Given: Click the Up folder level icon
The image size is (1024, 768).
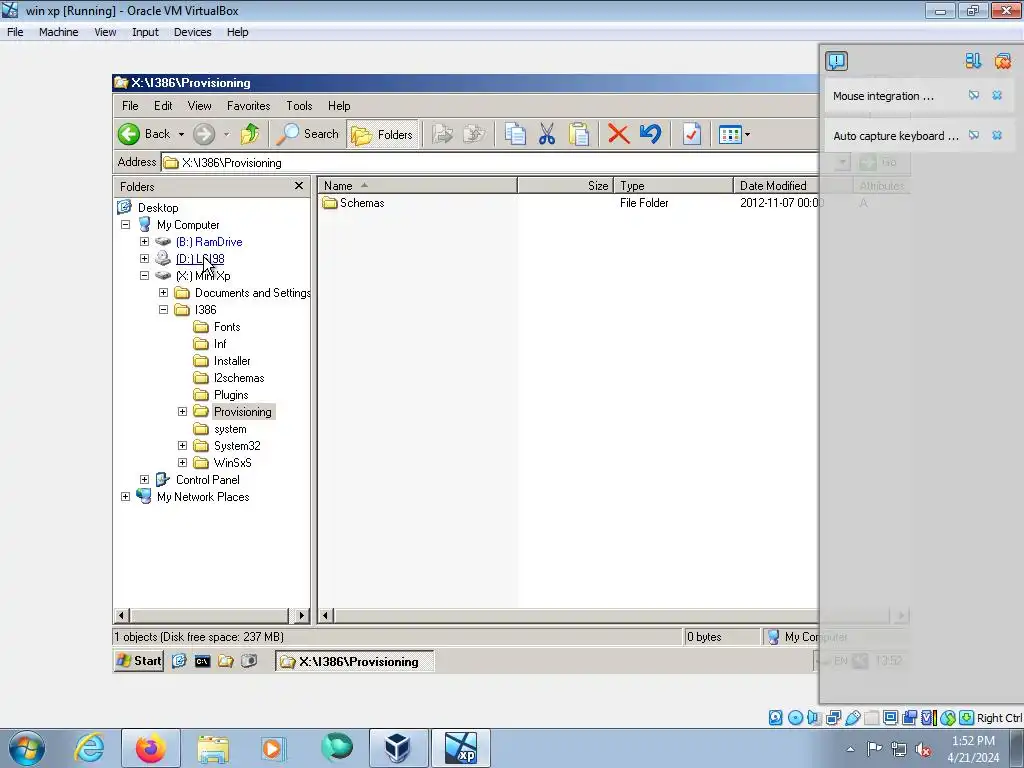Looking at the screenshot, I should (249, 134).
